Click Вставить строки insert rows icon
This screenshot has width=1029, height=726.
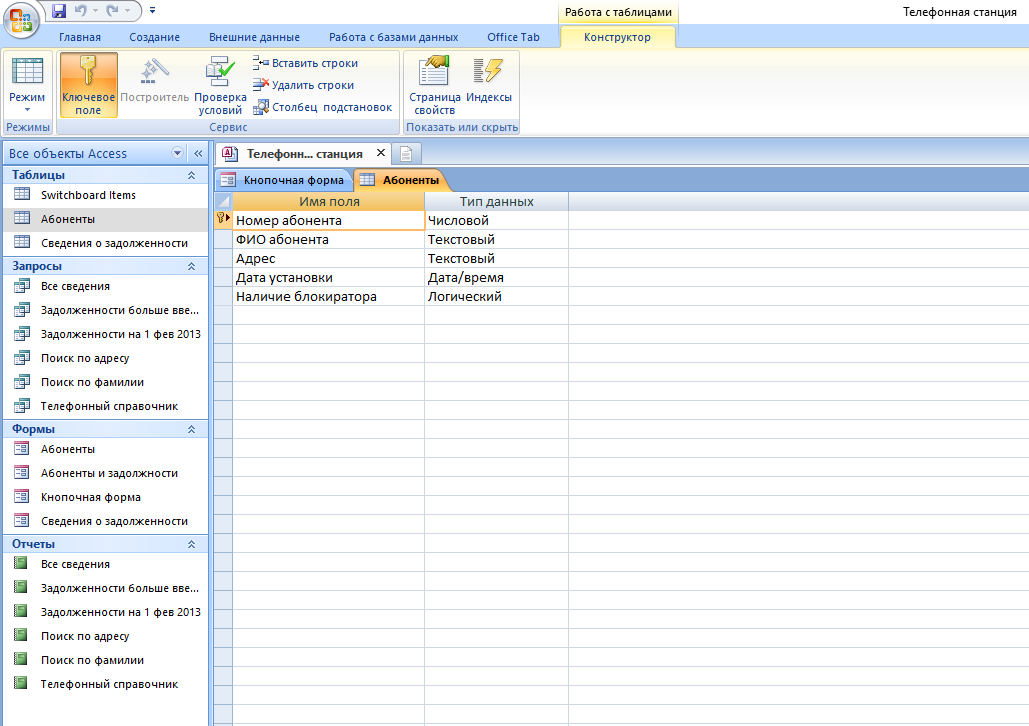261,63
